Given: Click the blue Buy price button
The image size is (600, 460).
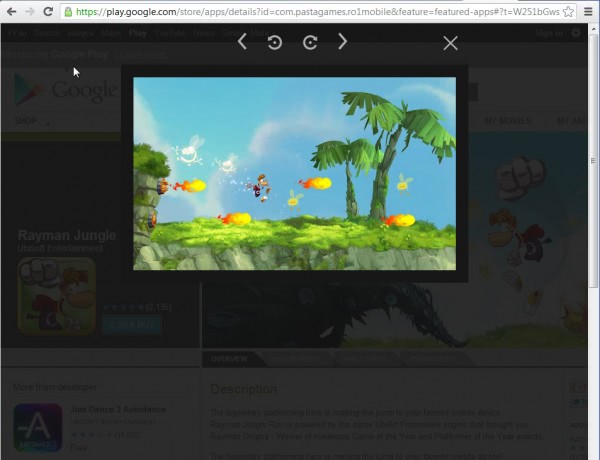Looking at the screenshot, I should point(131,325).
